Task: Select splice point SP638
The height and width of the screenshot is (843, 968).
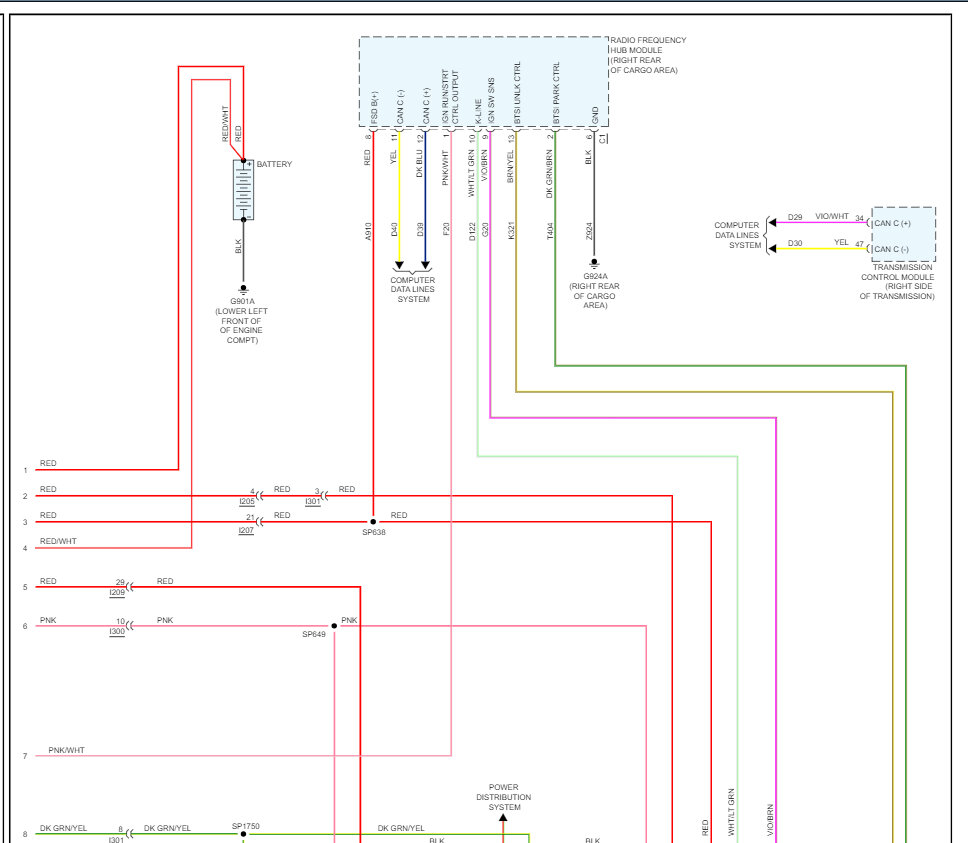Action: pyautogui.click(x=373, y=521)
